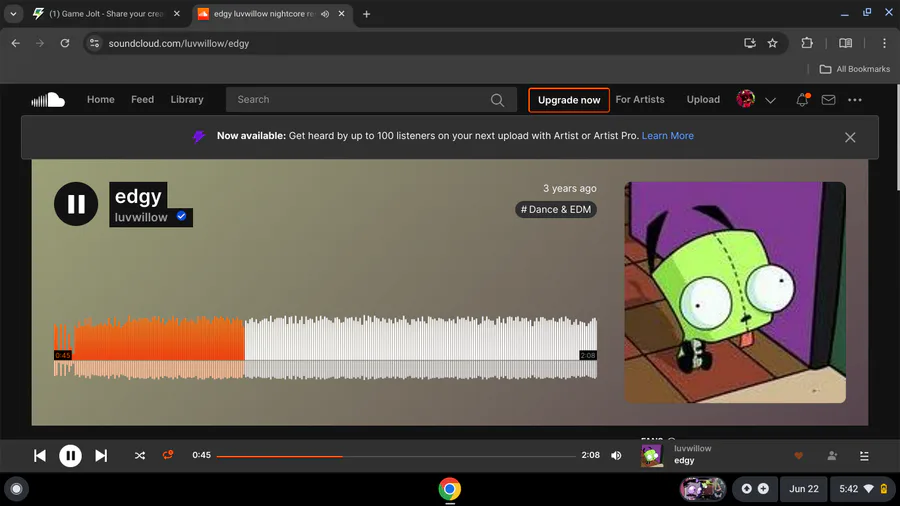Open the # Dance & EDM tag
This screenshot has width=900, height=506.
click(556, 209)
